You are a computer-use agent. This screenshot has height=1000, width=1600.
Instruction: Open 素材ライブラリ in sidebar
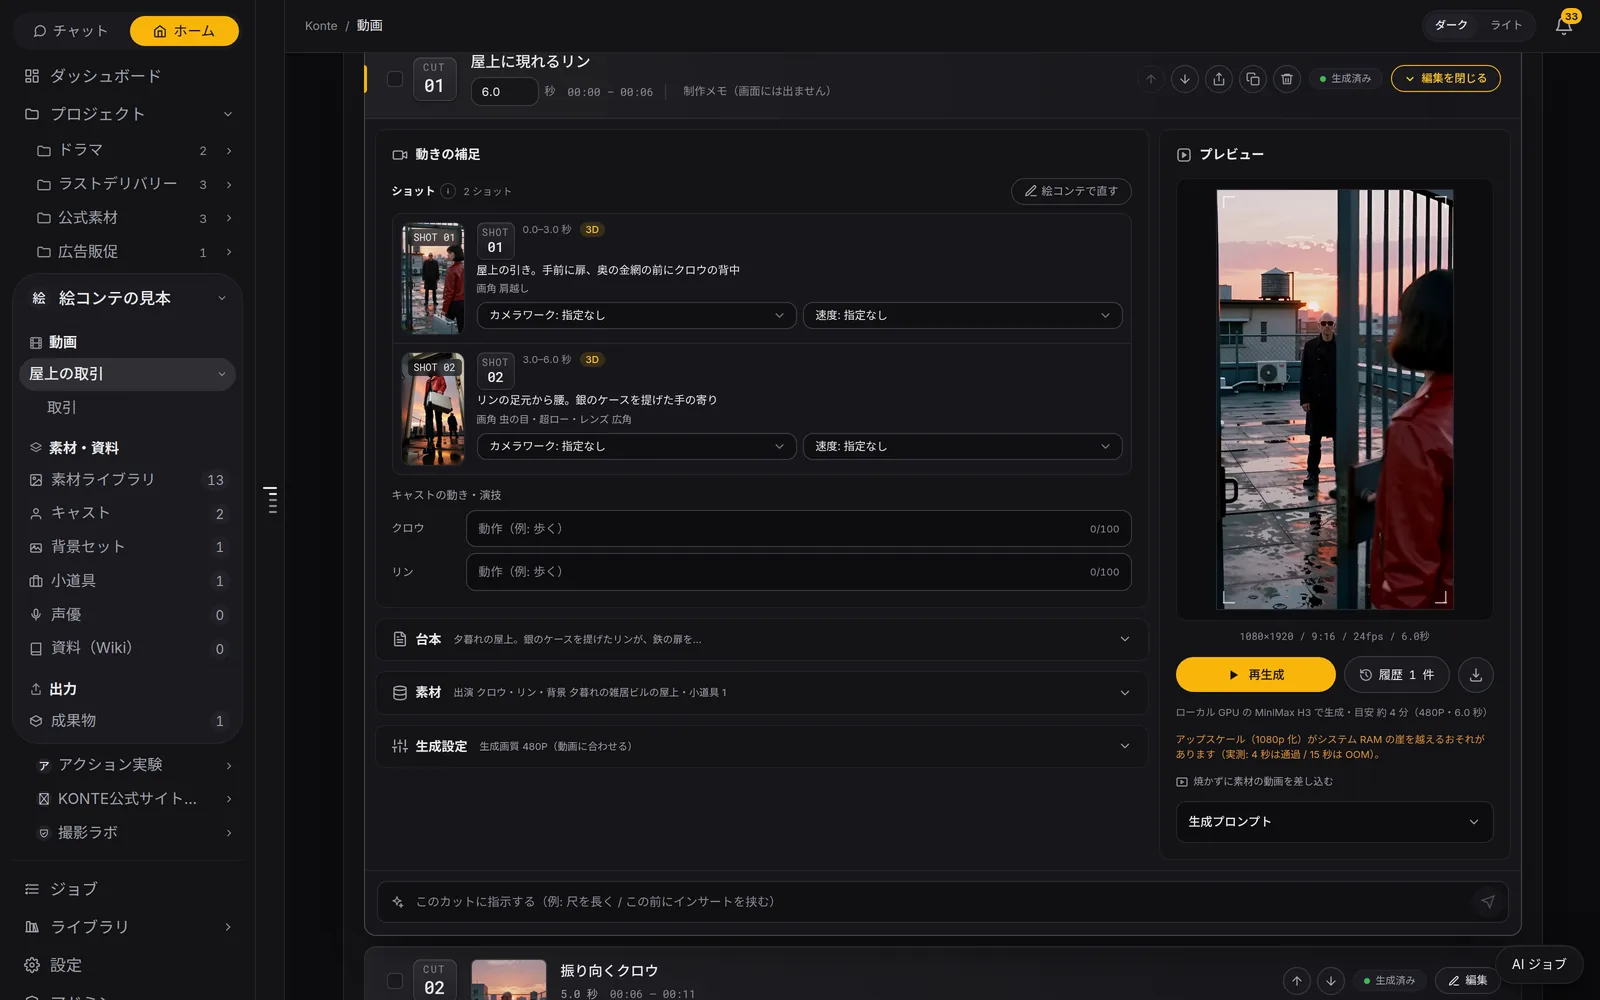pyautogui.click(x=128, y=480)
